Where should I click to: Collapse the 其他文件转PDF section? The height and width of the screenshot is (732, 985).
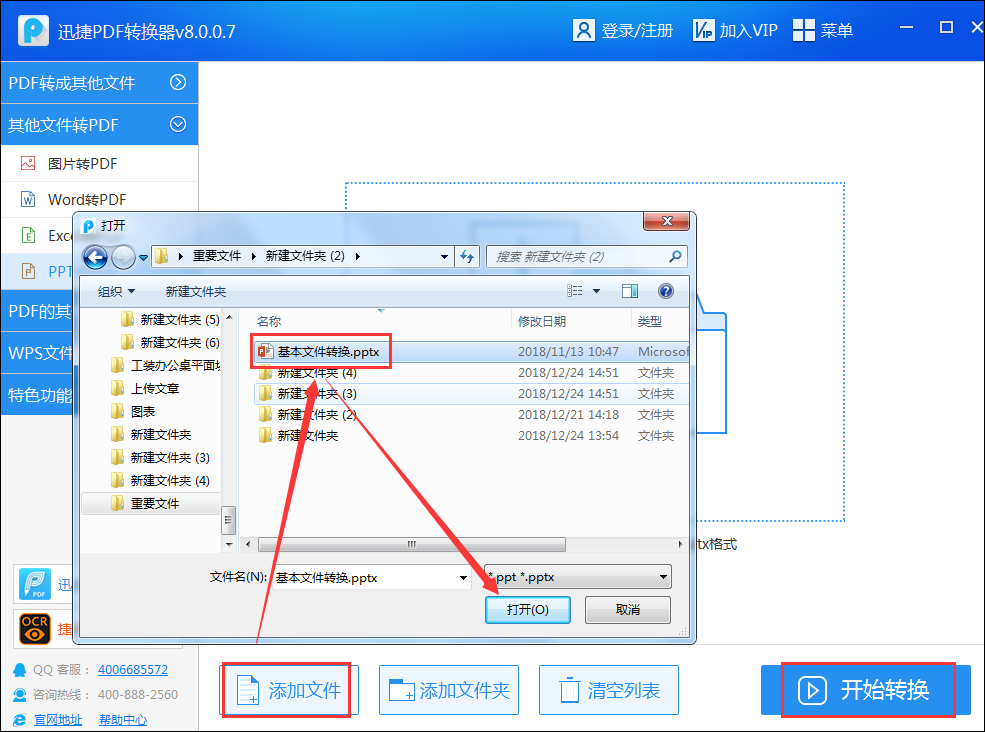click(x=178, y=124)
